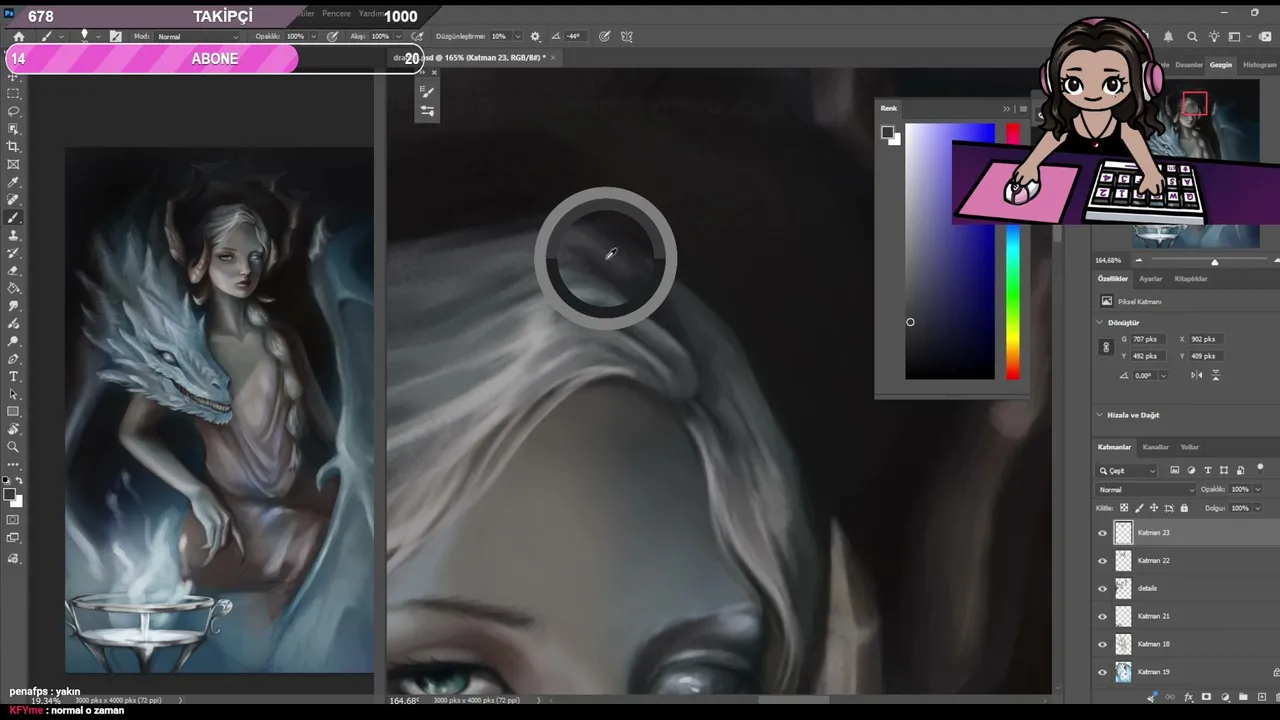Select the Path Selection arrow tool
The height and width of the screenshot is (720, 1280).
[13, 394]
